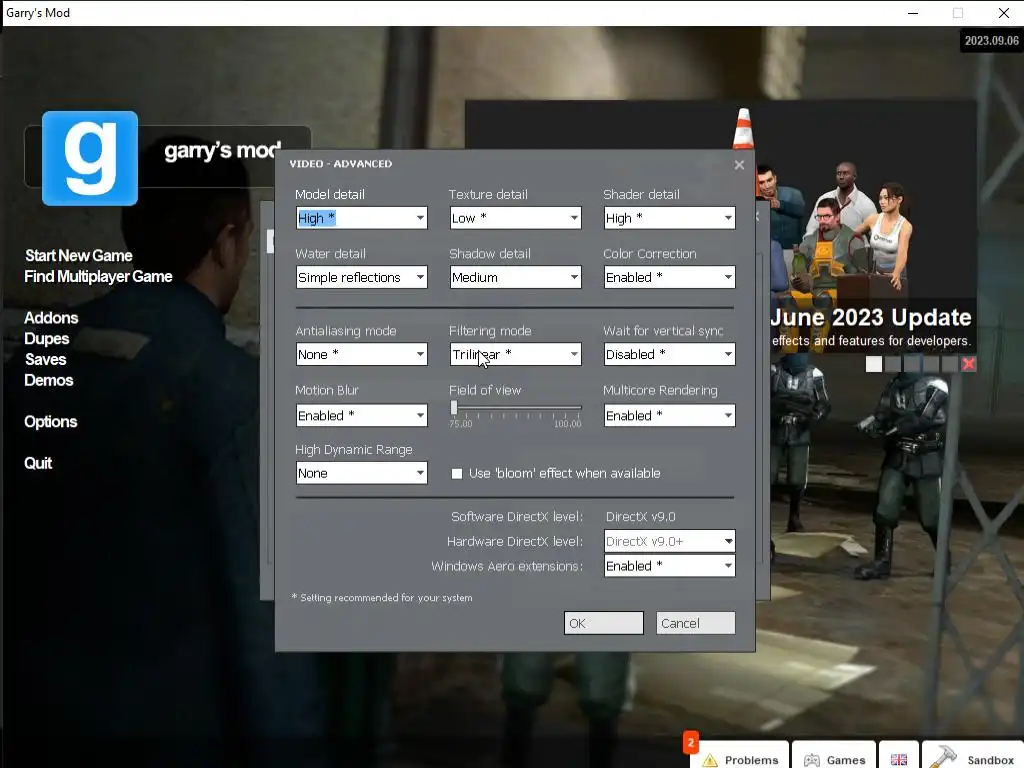This screenshot has width=1024, height=768.
Task: Click 'Setting recommended for your system' note
Action: tap(382, 598)
